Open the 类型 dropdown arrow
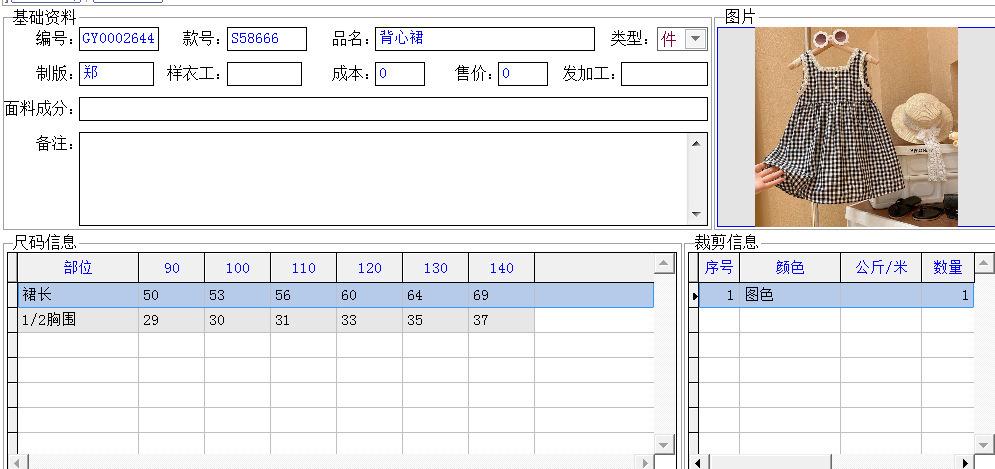Image resolution: width=995 pixels, height=469 pixels. point(696,39)
